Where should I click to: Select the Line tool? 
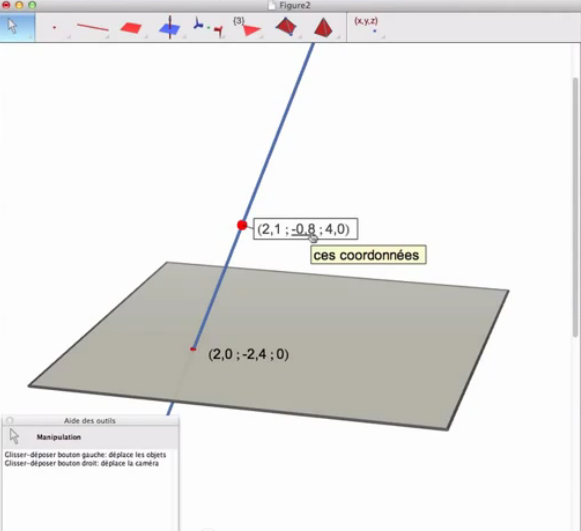93,27
